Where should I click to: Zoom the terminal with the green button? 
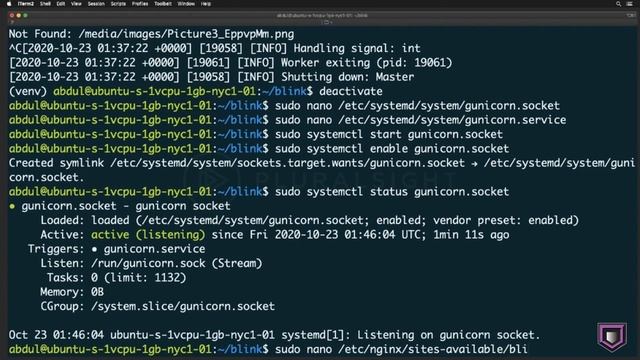[x=25, y=16]
